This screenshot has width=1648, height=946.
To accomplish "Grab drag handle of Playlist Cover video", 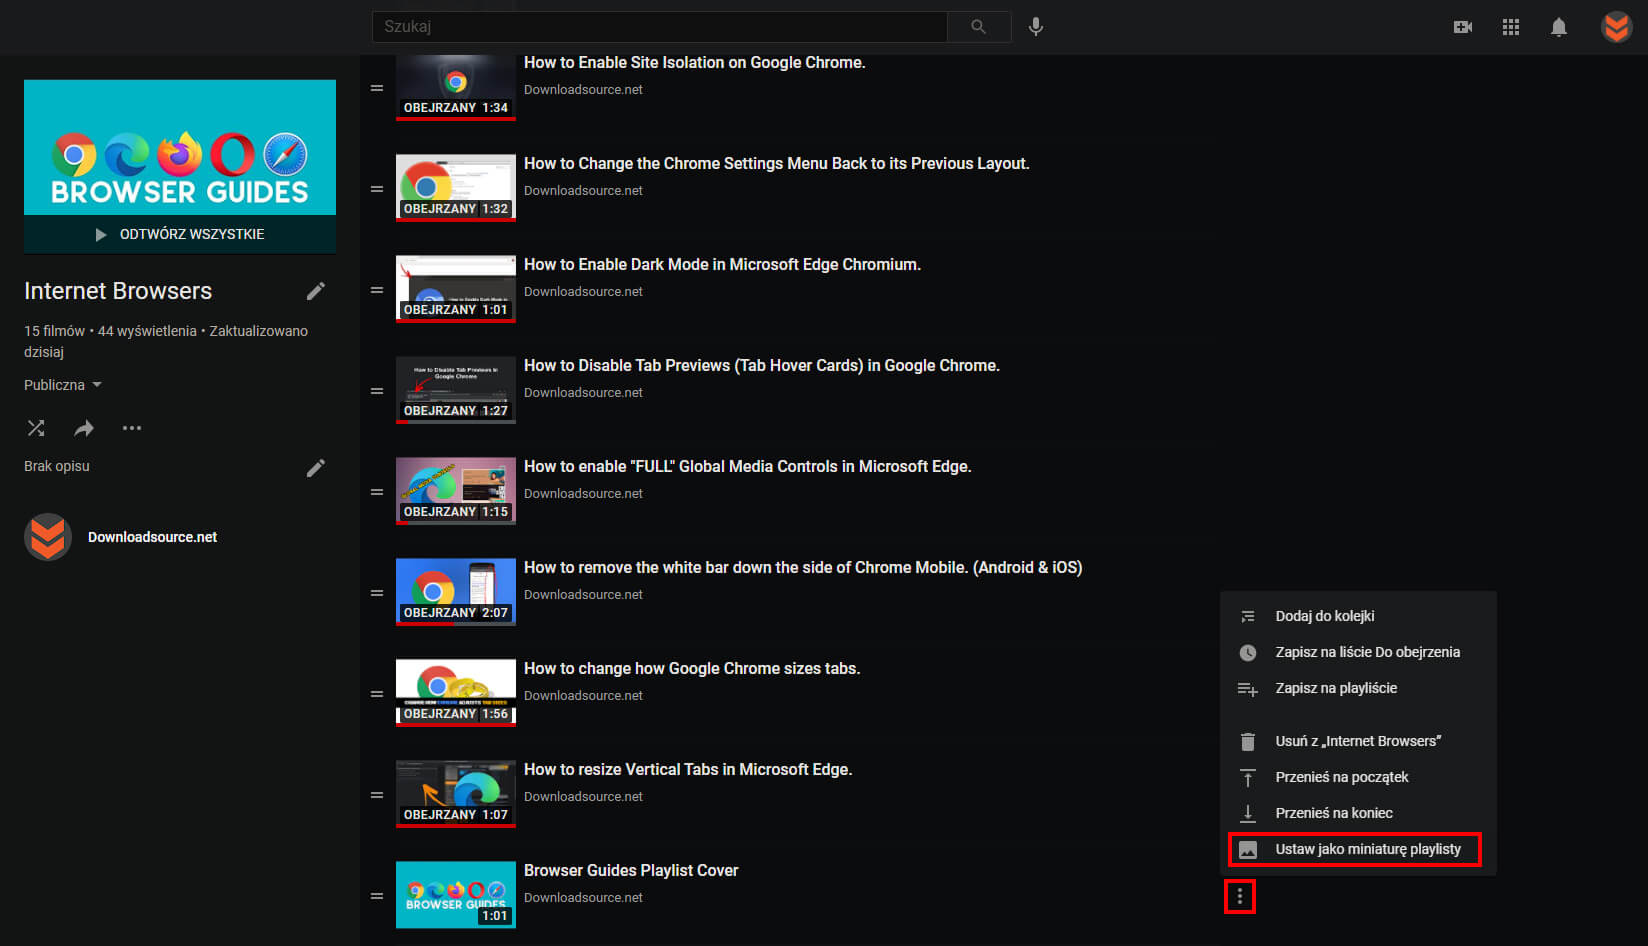I will tap(377, 896).
